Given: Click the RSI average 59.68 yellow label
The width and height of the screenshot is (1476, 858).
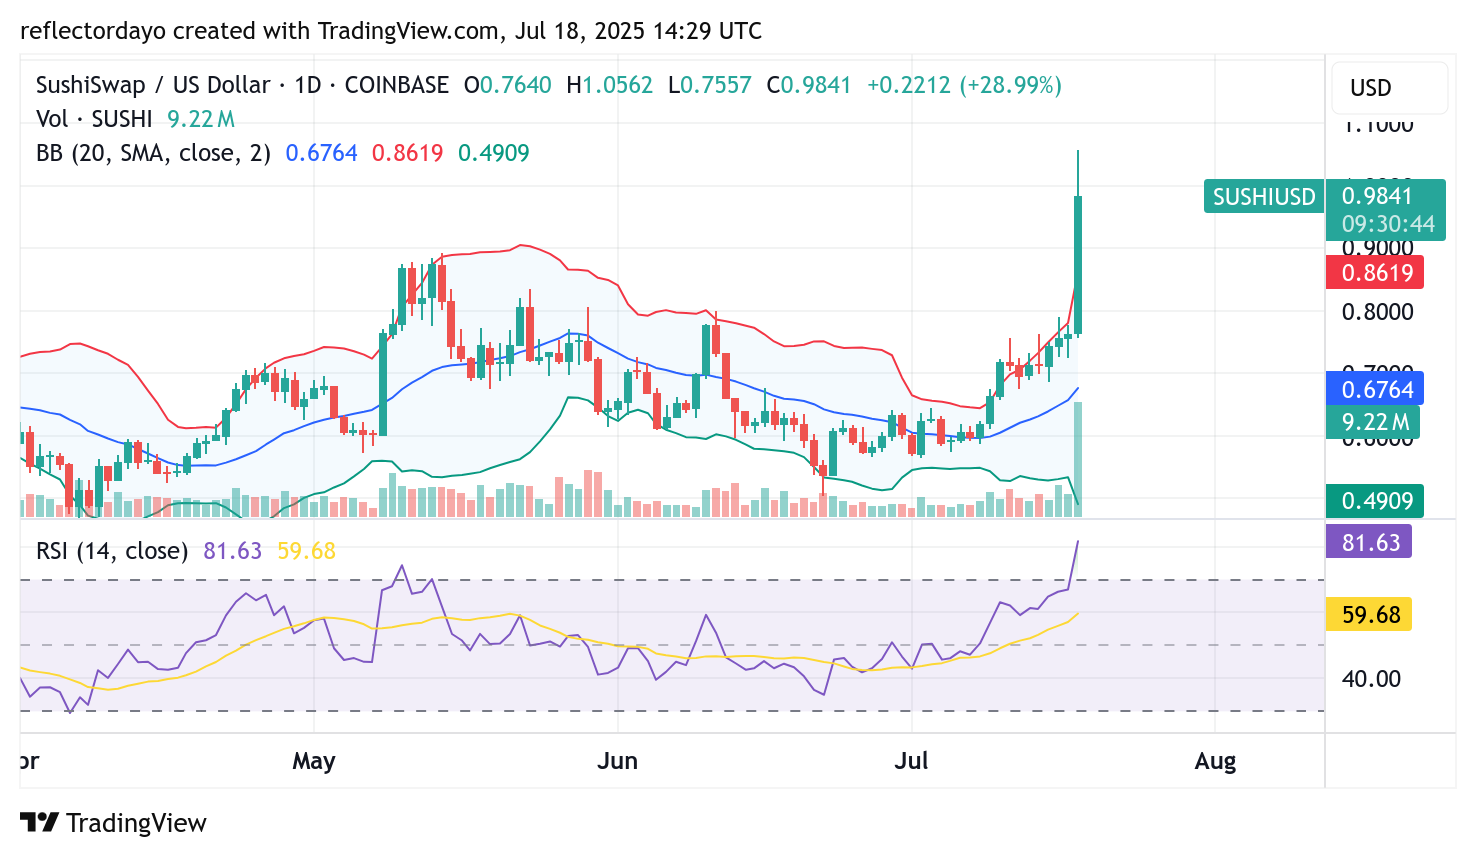Looking at the screenshot, I should (1369, 614).
